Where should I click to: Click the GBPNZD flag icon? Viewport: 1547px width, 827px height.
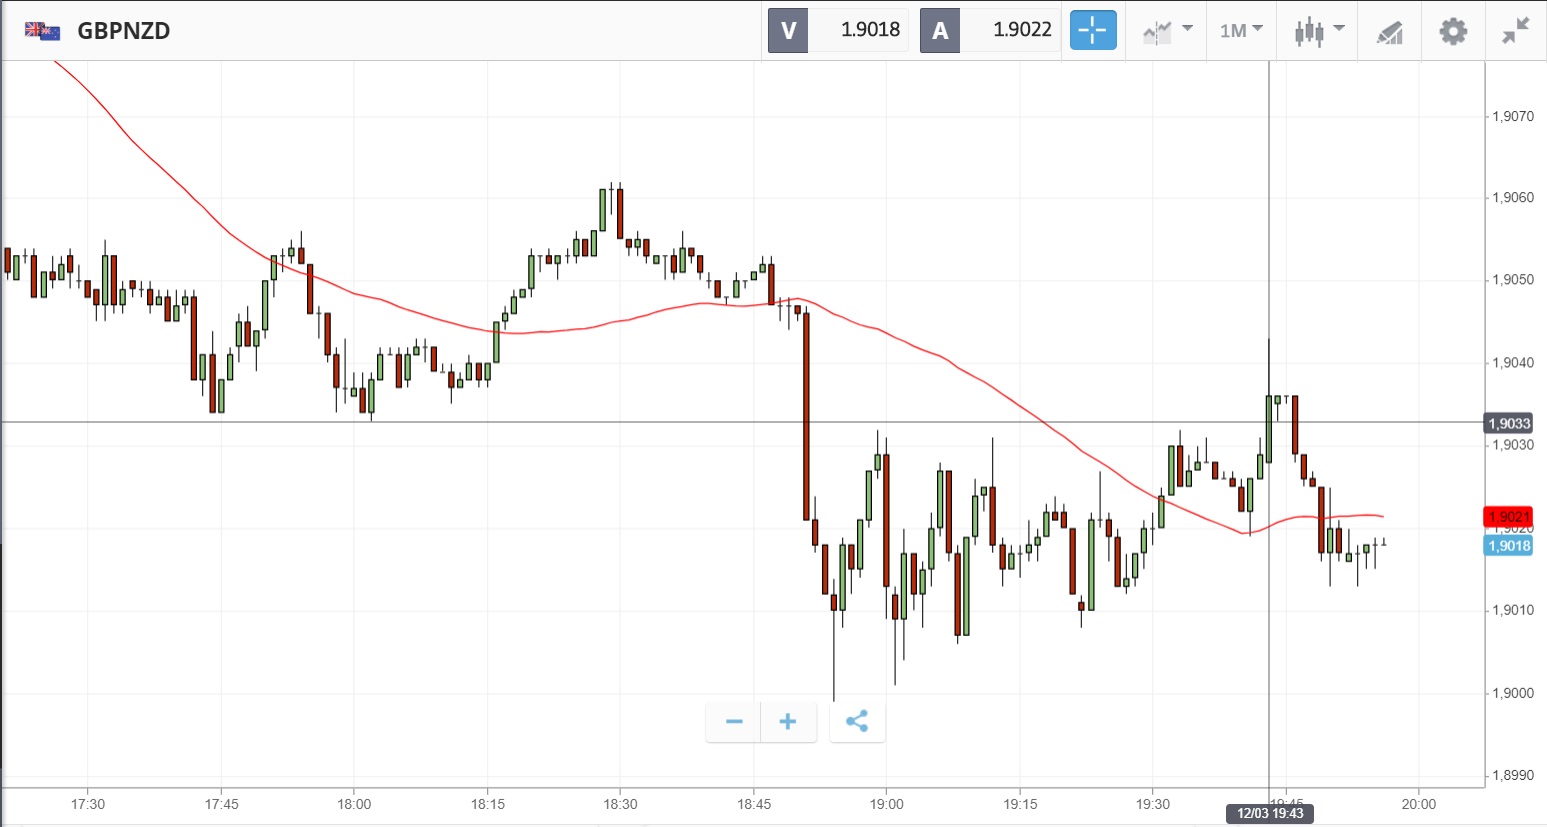pyautogui.click(x=42, y=31)
